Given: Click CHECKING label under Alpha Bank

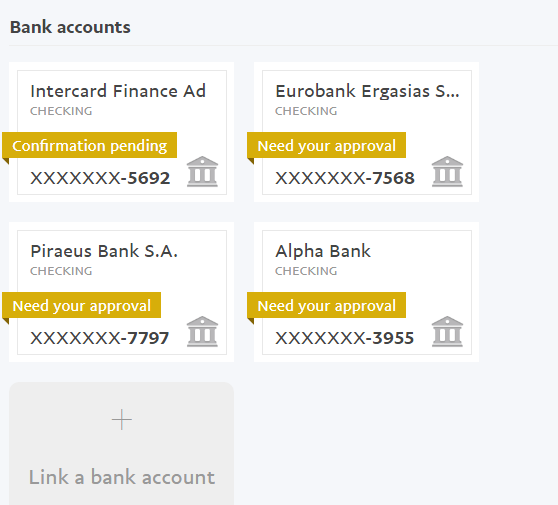Looking at the screenshot, I should point(306,271).
